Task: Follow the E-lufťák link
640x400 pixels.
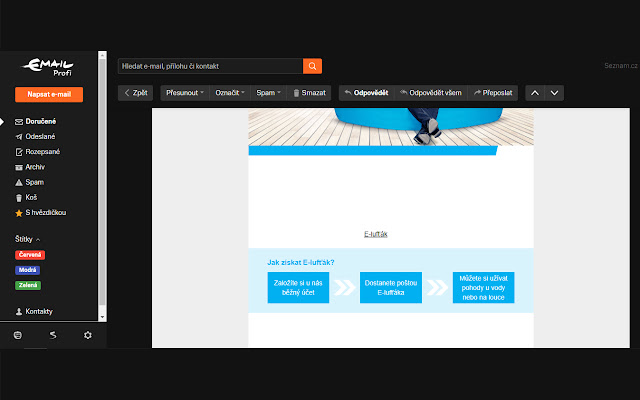Action: tap(376, 234)
